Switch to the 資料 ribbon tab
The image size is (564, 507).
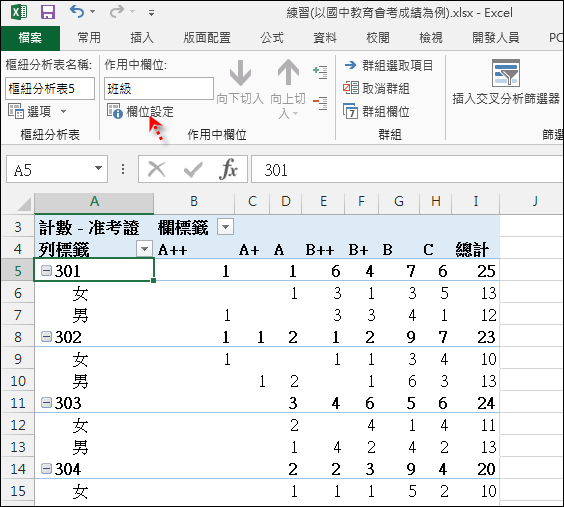point(325,38)
